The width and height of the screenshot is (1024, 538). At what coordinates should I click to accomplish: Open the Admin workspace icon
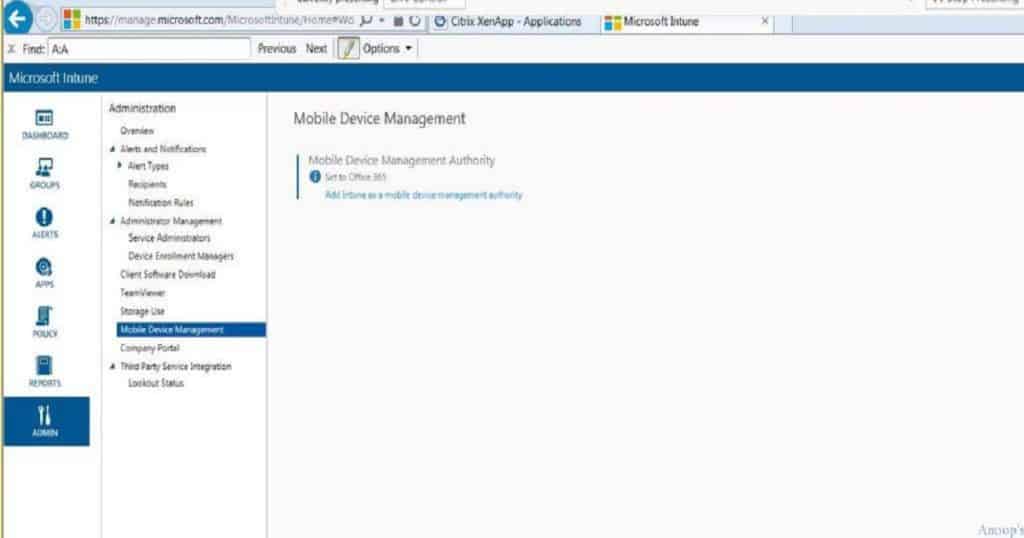46,421
